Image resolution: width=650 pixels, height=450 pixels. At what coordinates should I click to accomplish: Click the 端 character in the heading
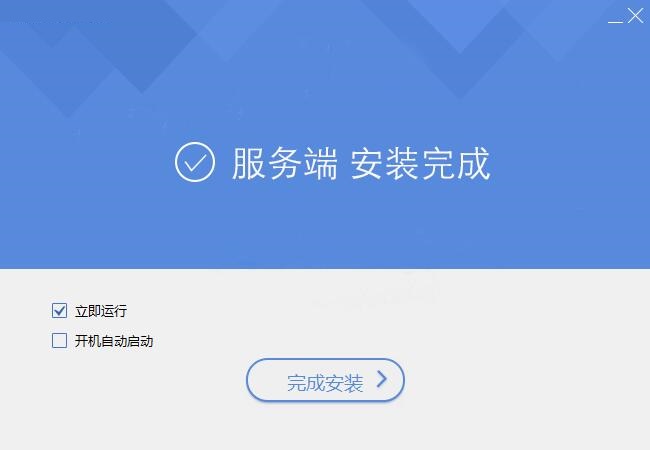(320, 163)
